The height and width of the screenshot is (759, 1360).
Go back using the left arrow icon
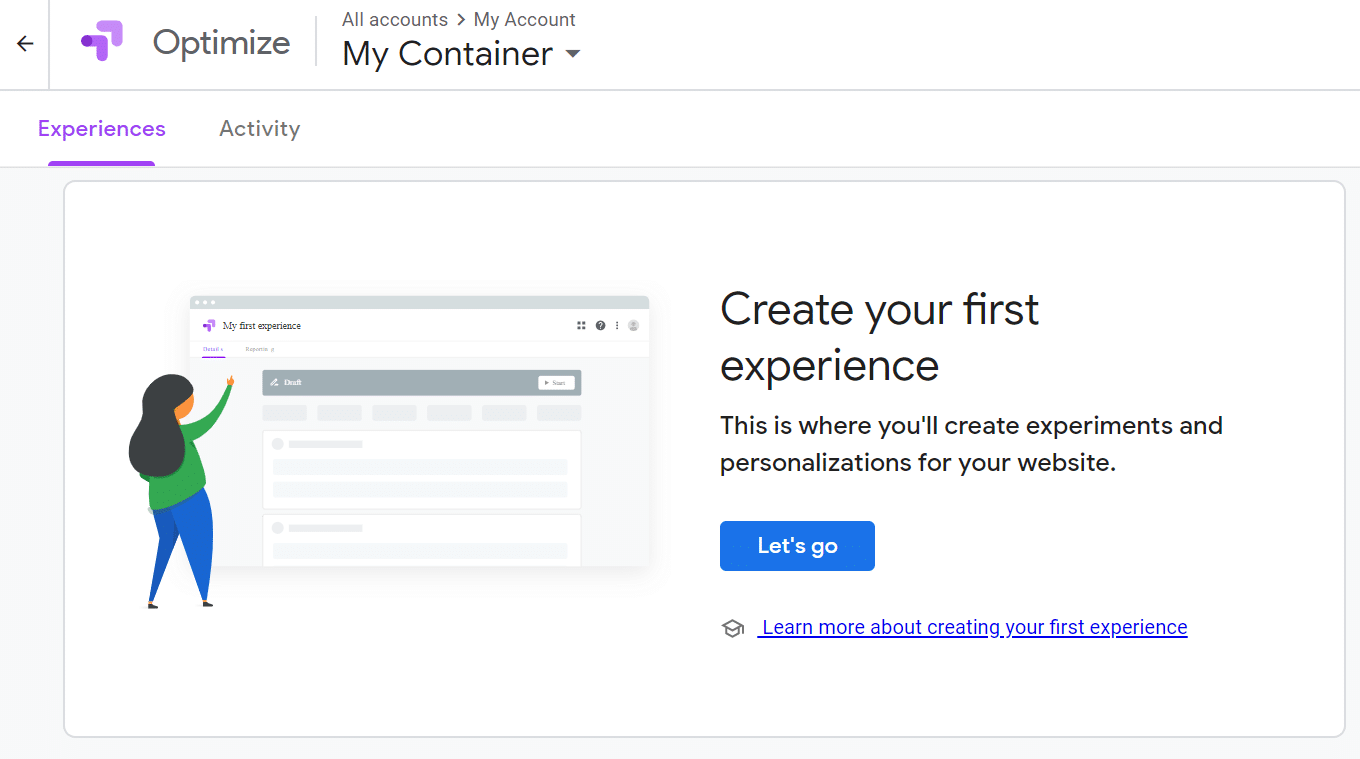25,44
